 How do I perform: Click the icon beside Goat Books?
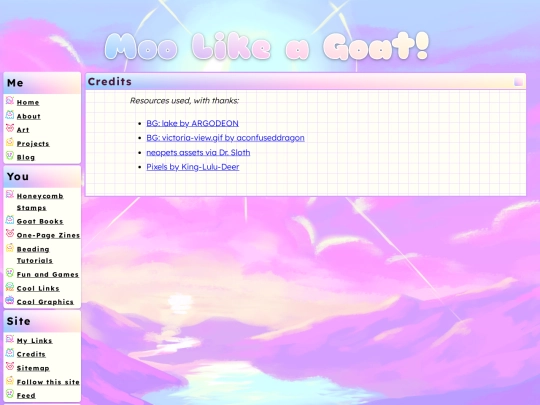[10, 220]
